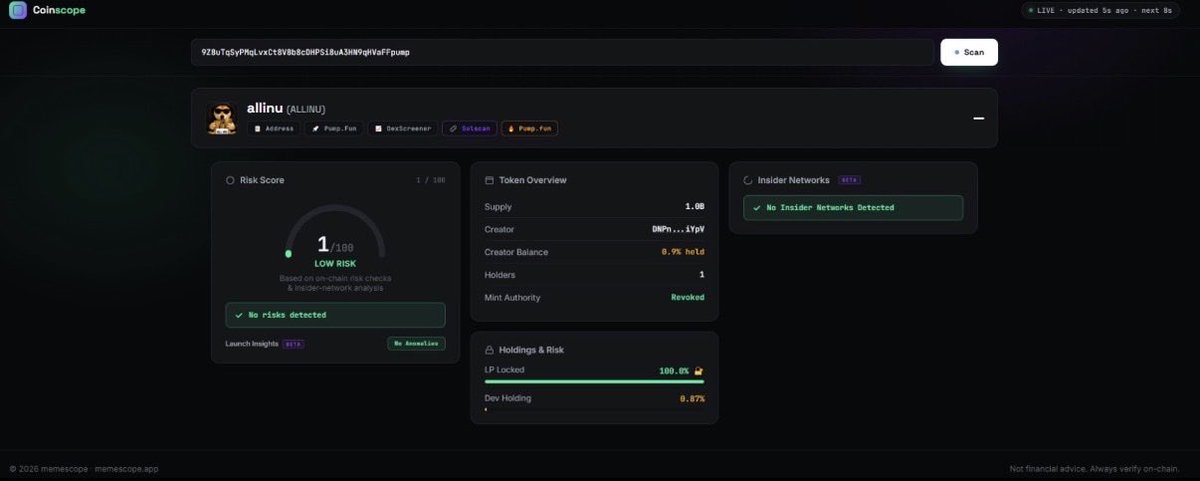Click the Launch Insights BETA badge
The width and height of the screenshot is (1200, 481).
tap(294, 344)
